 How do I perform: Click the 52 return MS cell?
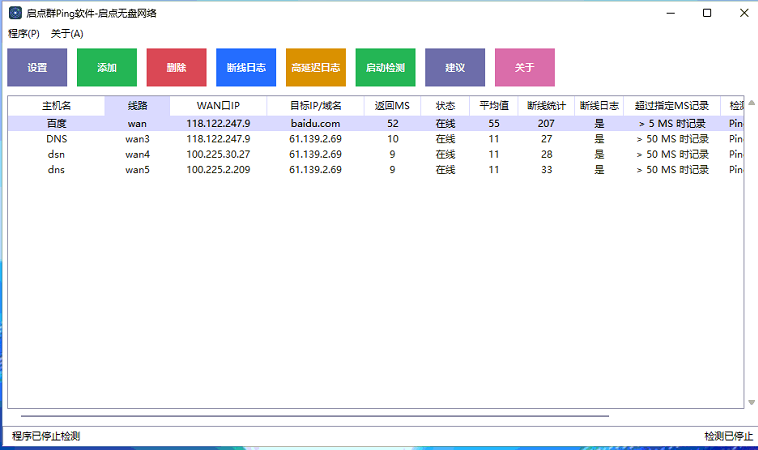[393, 124]
